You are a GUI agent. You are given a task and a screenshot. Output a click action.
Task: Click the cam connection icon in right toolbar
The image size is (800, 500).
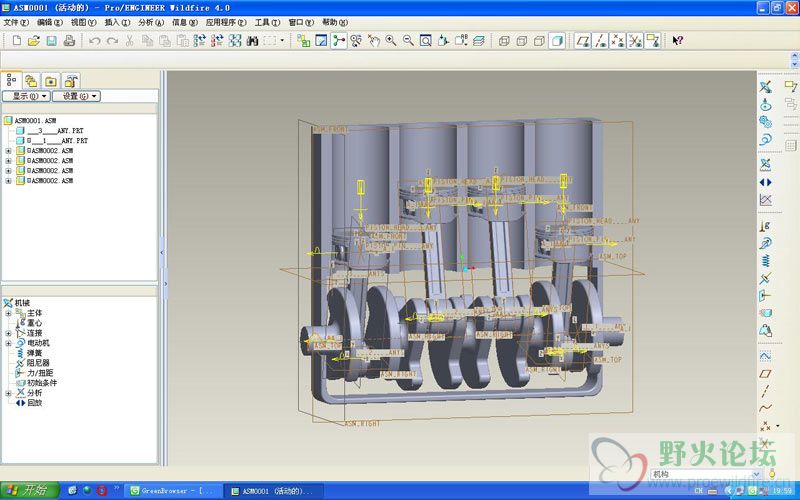point(765,105)
